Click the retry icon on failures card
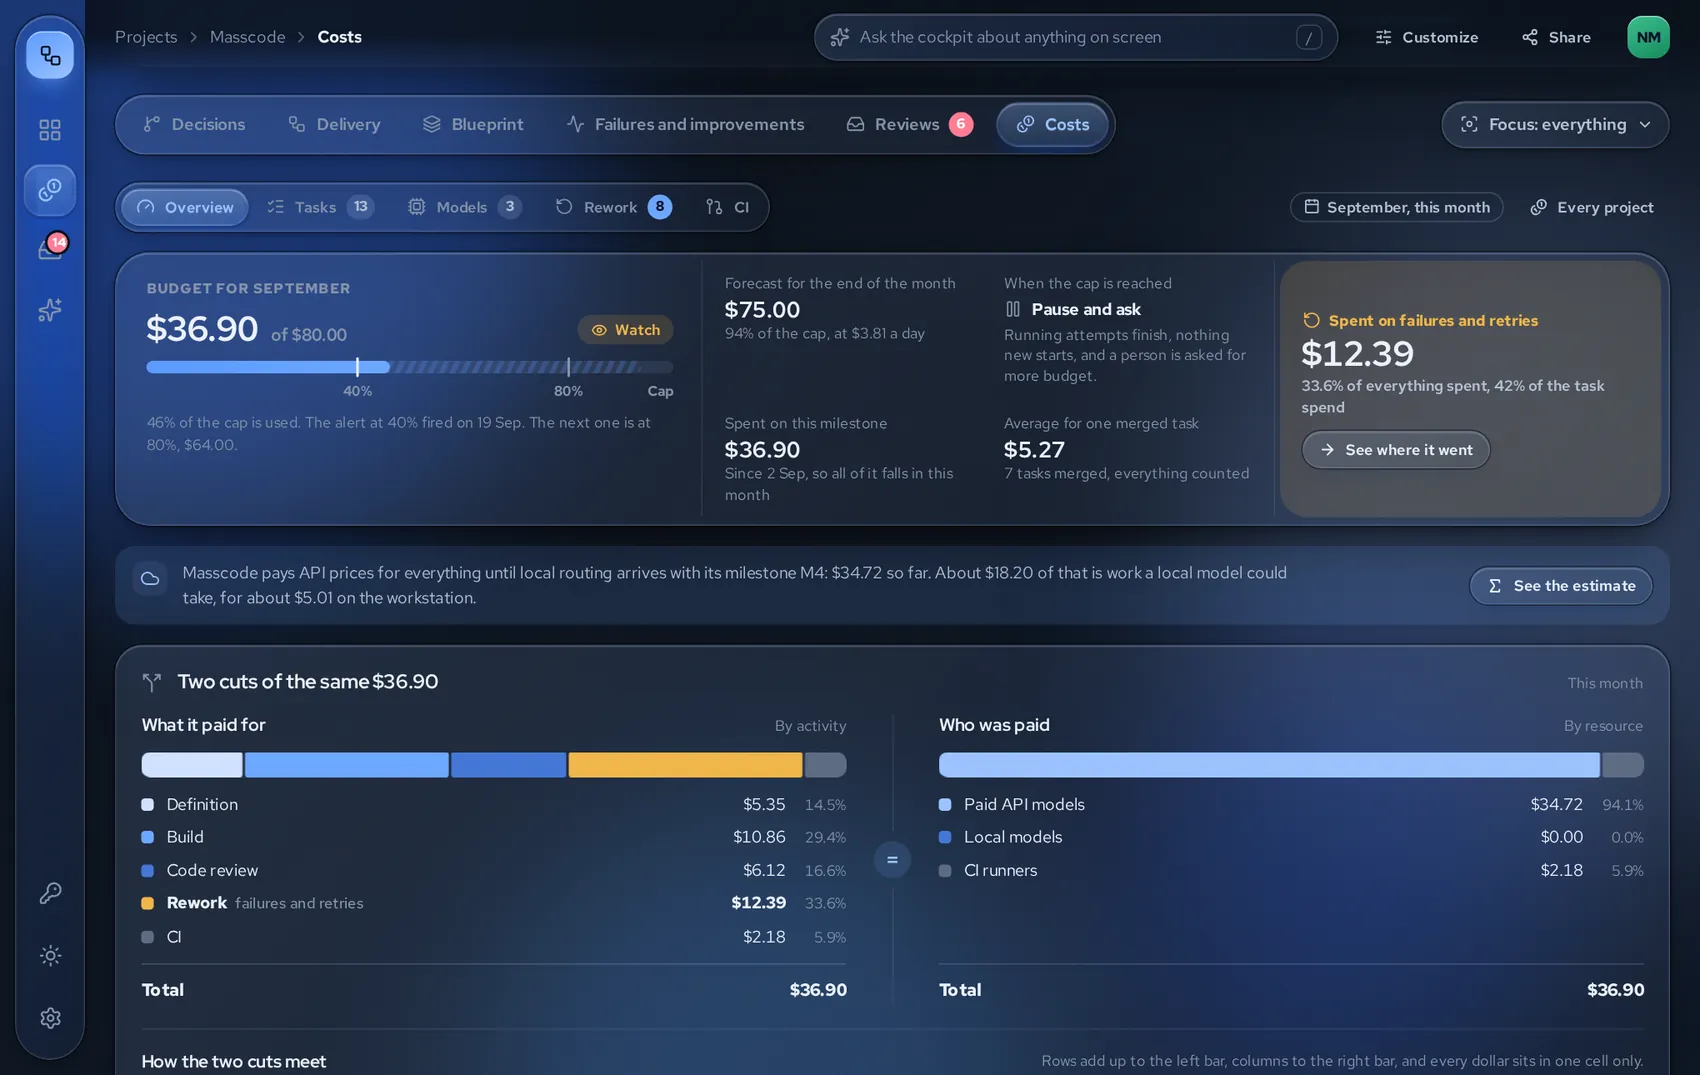 point(1311,320)
